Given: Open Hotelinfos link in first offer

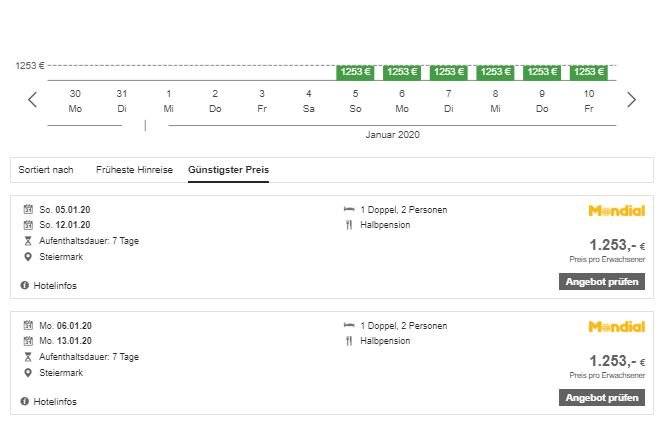Looking at the screenshot, I should 55,285.
